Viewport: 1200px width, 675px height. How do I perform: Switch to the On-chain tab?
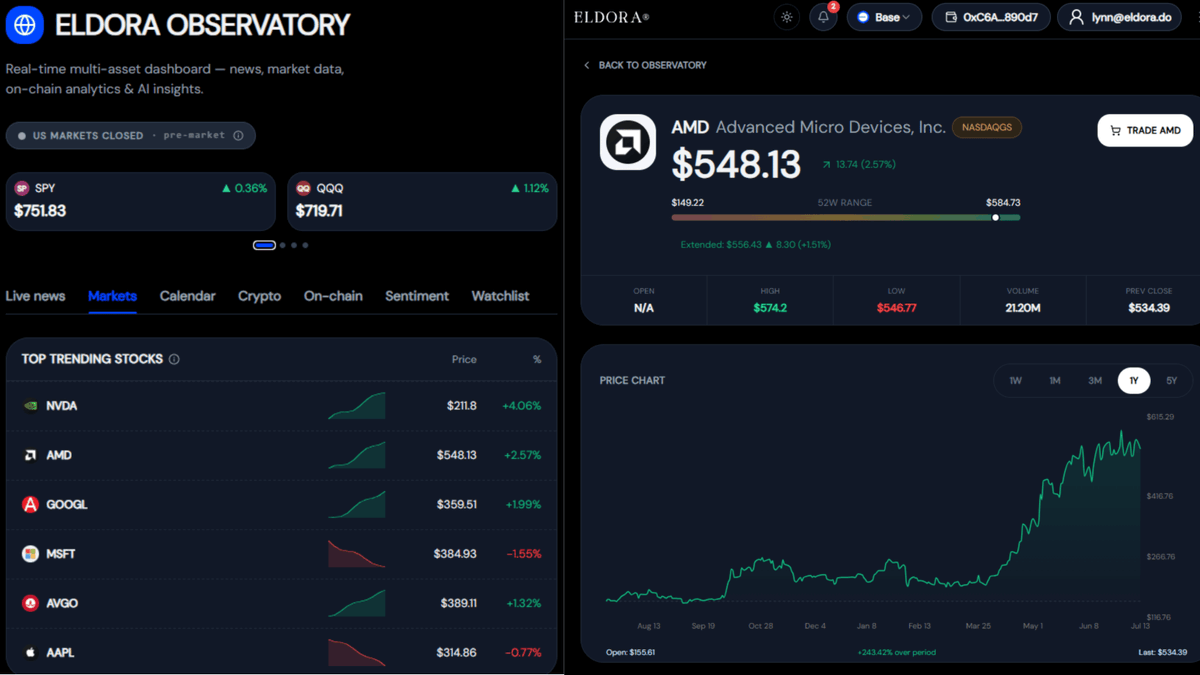333,296
